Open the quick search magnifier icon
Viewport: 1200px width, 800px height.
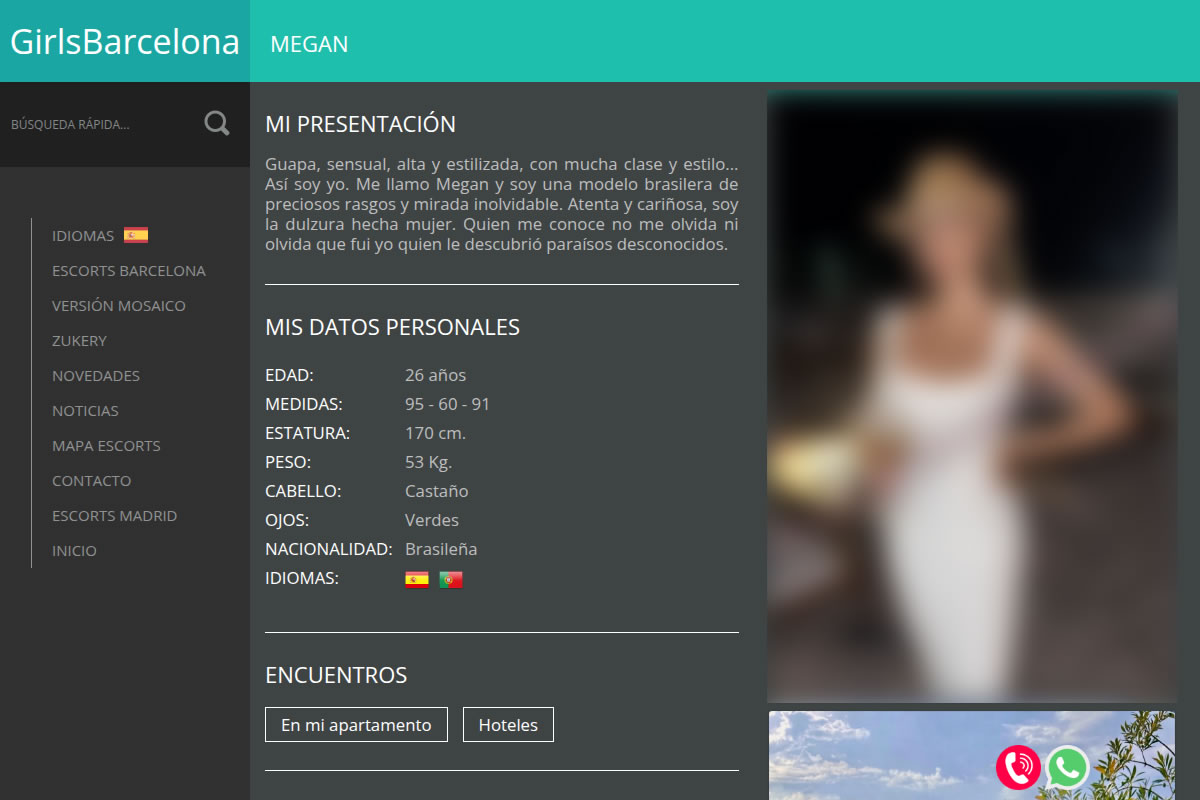pos(216,122)
